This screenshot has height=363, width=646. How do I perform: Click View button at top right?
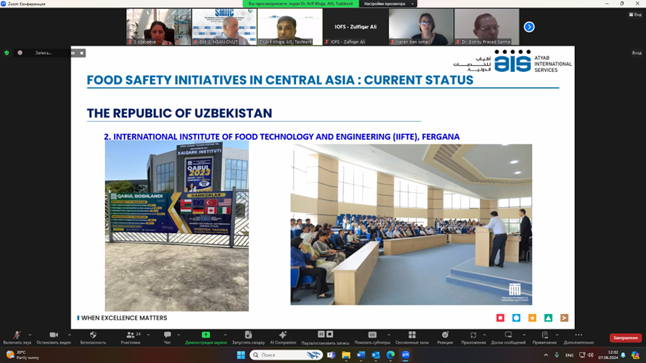(635, 14)
